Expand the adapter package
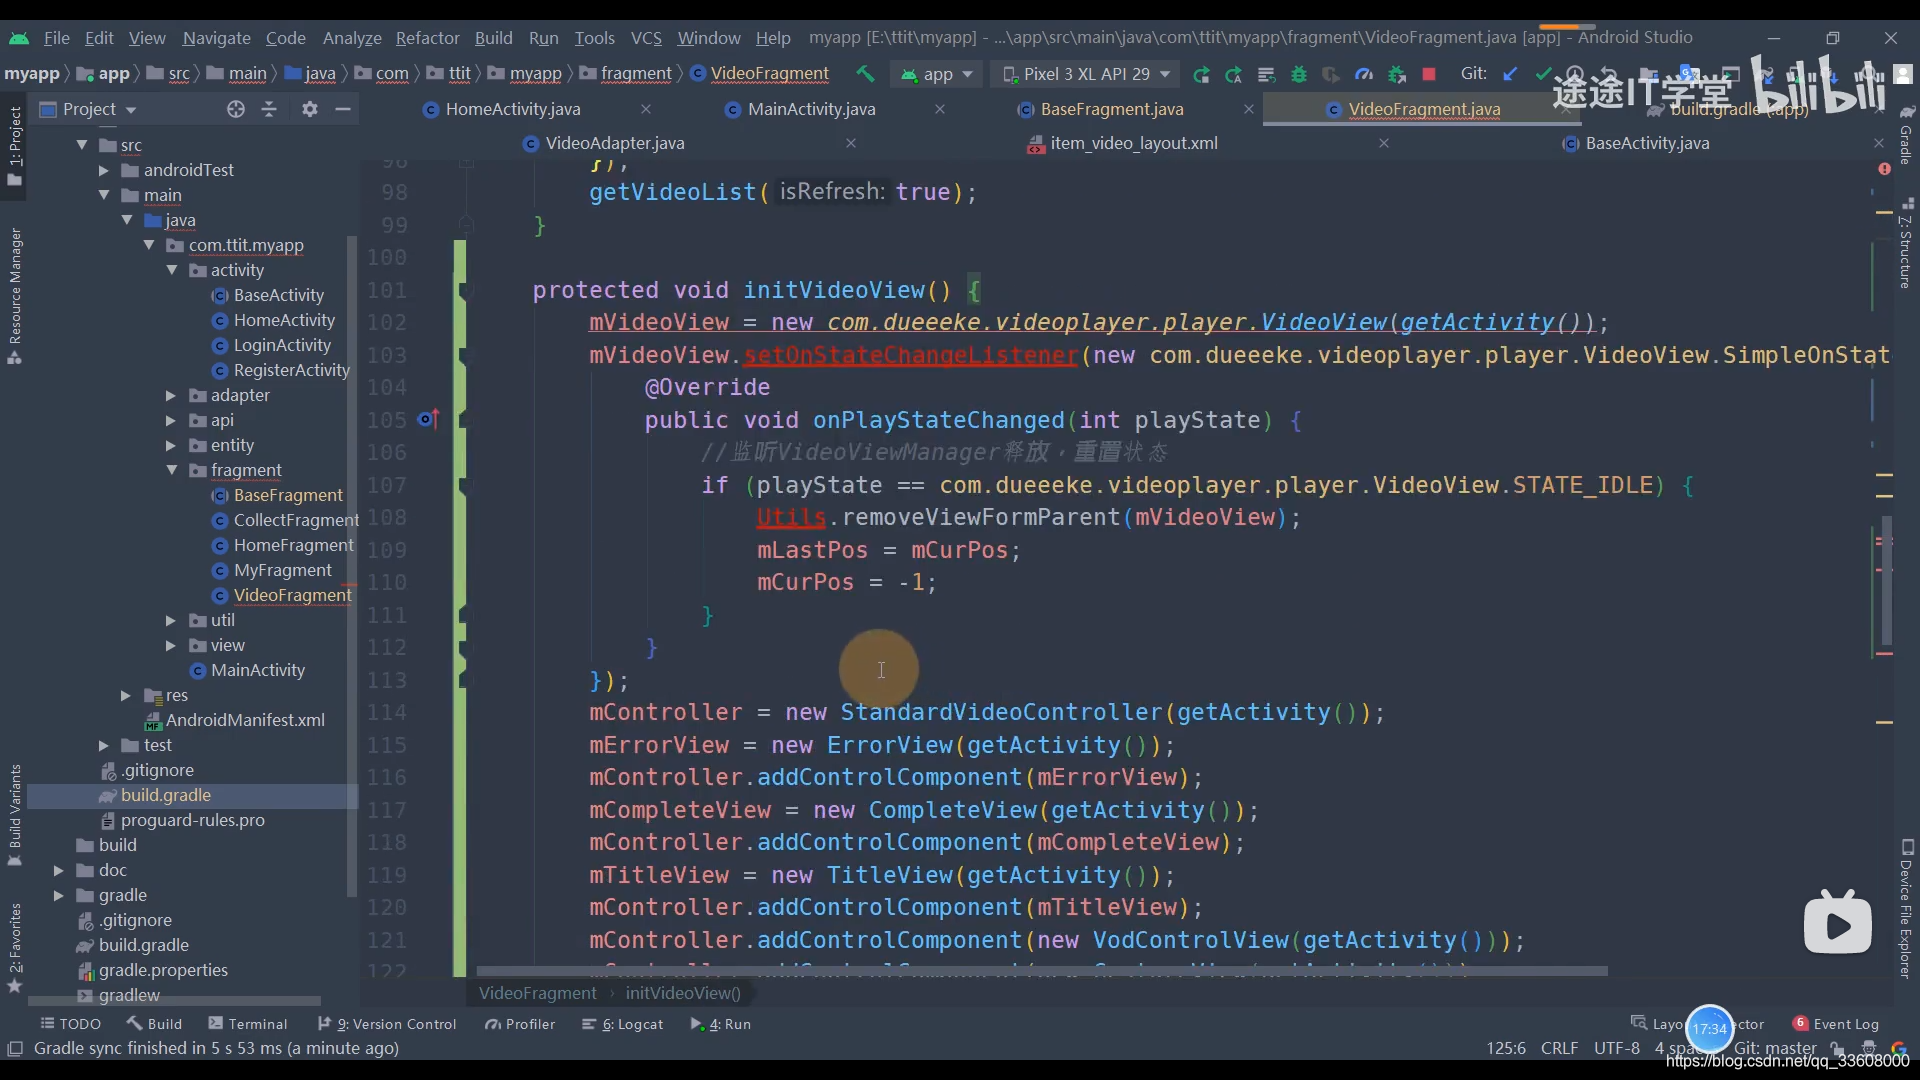This screenshot has height=1080, width=1920. (171, 395)
